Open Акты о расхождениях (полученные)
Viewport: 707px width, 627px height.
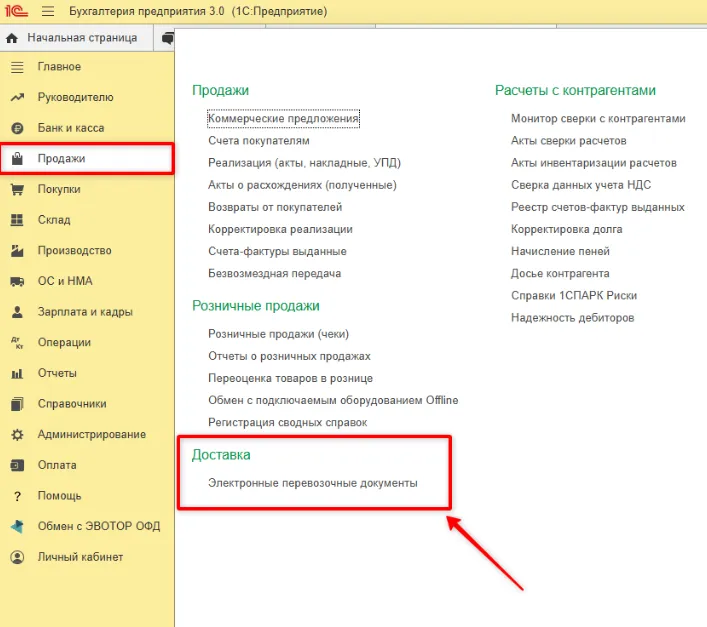point(302,185)
